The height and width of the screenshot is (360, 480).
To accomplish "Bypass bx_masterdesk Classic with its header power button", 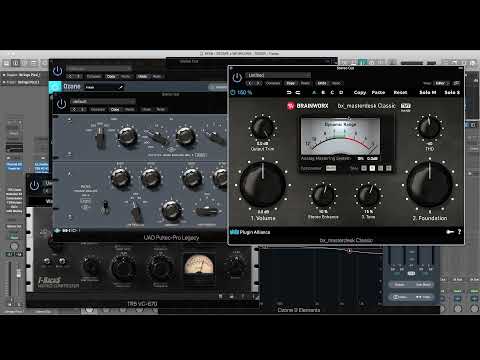I will [x=237, y=78].
